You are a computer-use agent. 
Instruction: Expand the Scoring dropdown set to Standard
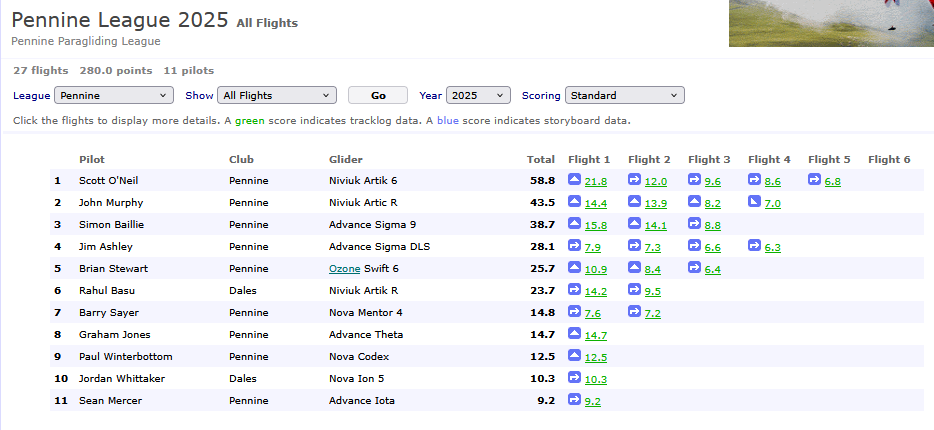pyautogui.click(x=624, y=96)
